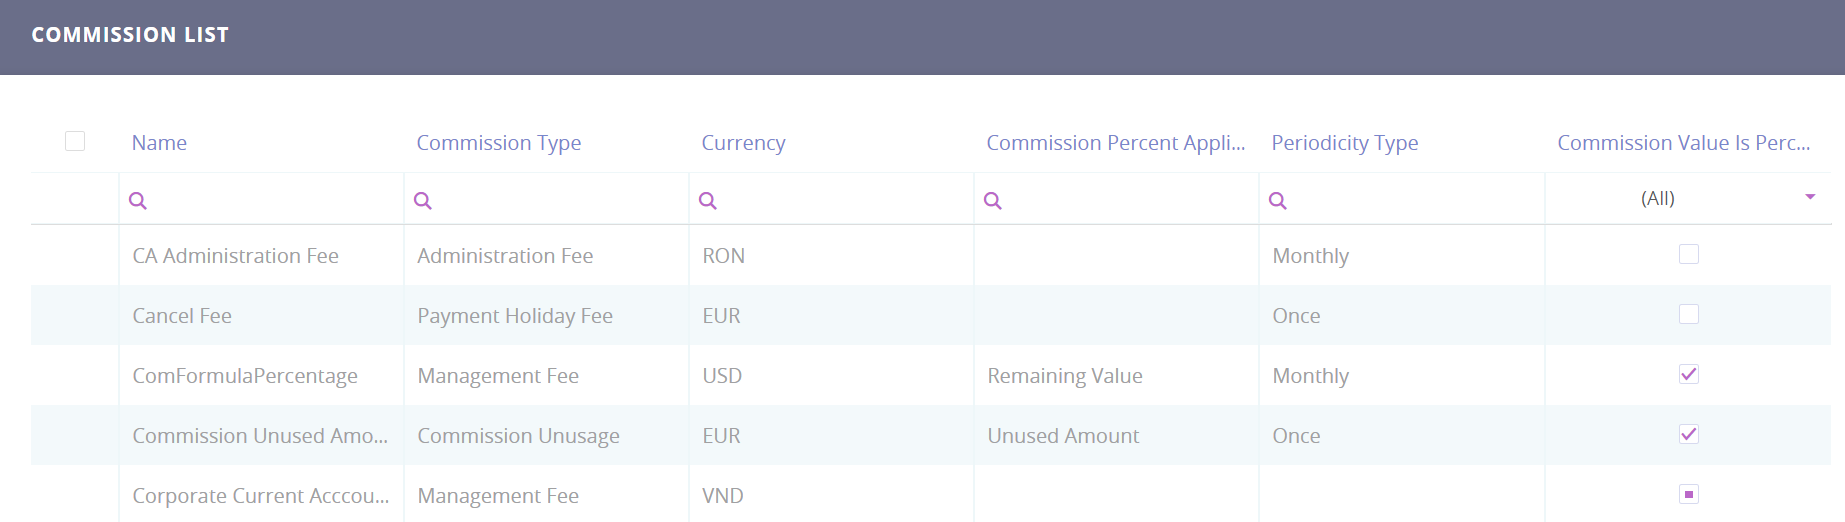The width and height of the screenshot is (1845, 522).
Task: Check percentage box for CA Administration Fee
Action: 1689,255
